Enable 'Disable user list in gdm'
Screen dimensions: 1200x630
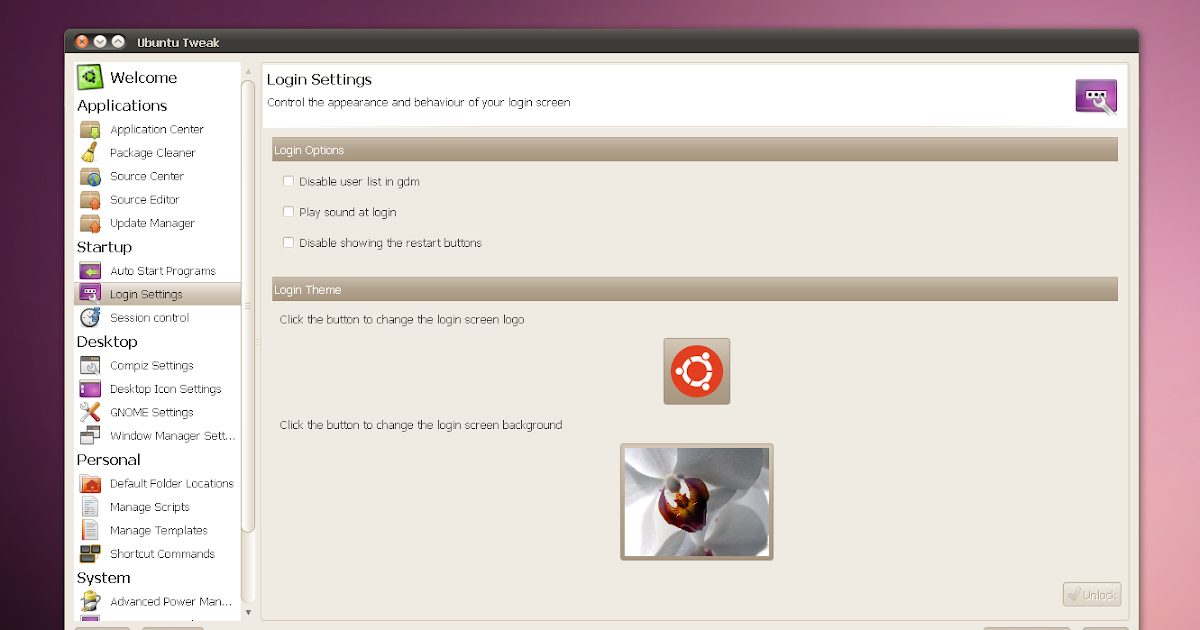coord(288,181)
